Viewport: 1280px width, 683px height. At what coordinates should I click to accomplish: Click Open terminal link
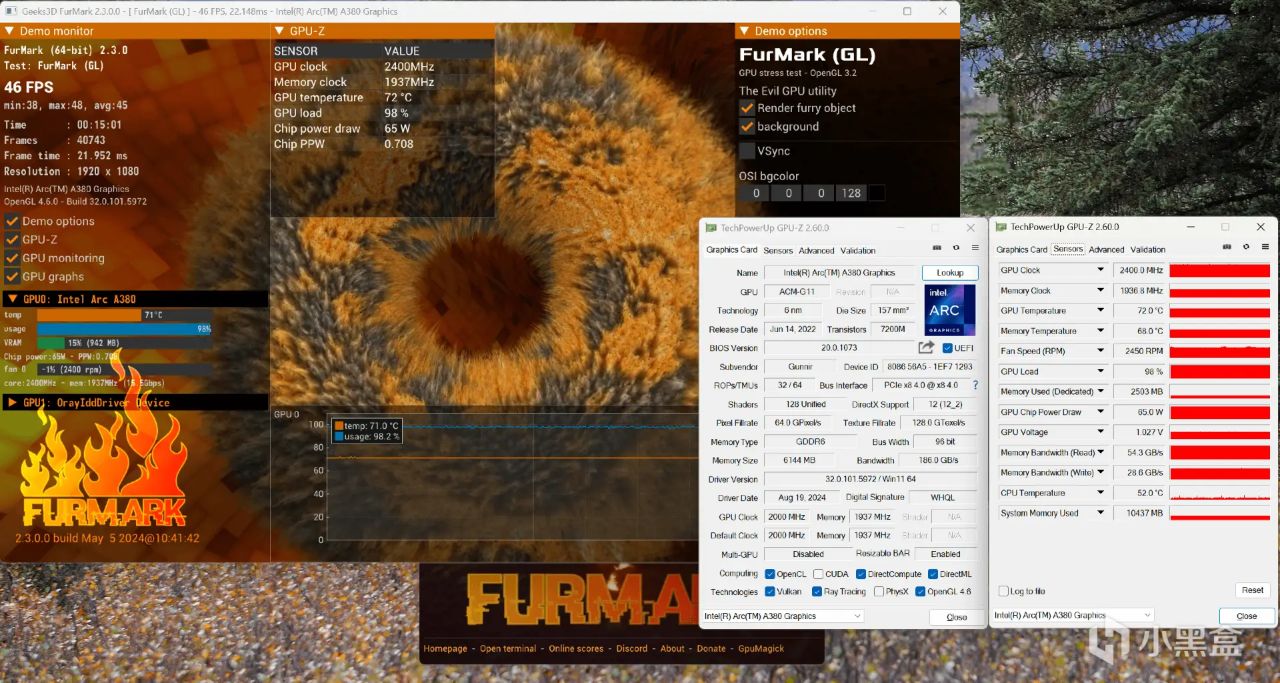tap(508, 649)
